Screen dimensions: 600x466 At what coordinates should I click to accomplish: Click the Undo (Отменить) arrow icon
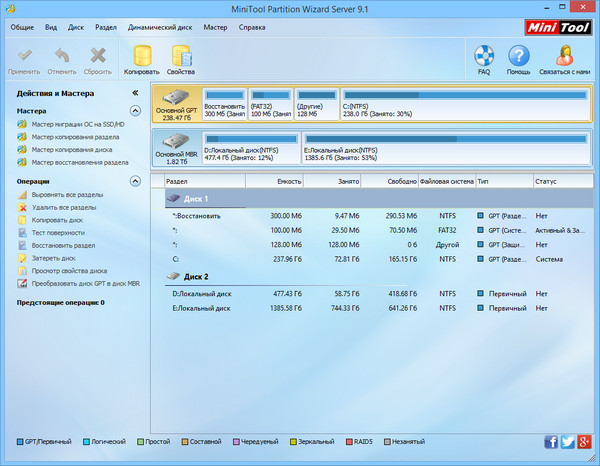coord(62,56)
